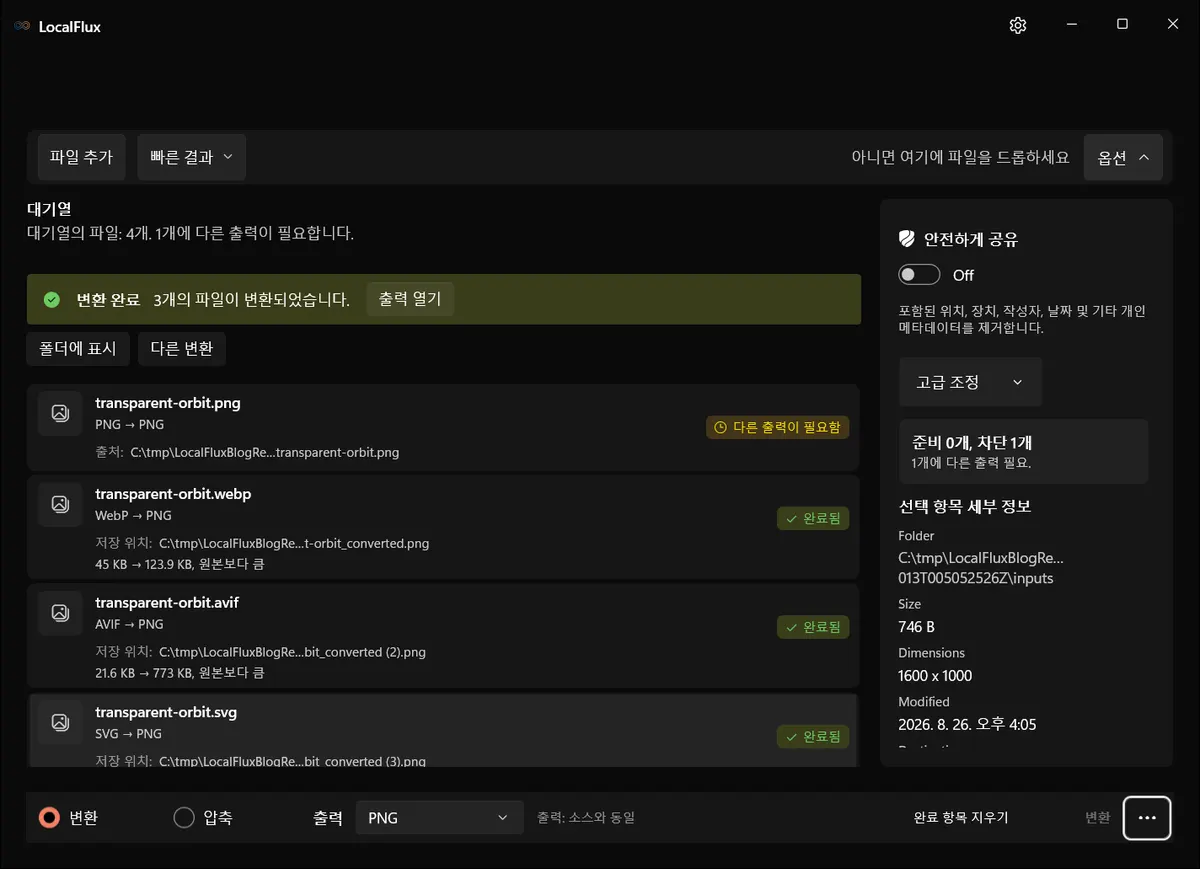The height and width of the screenshot is (869, 1200).
Task: Click the png row source path text
Action: [265, 452]
